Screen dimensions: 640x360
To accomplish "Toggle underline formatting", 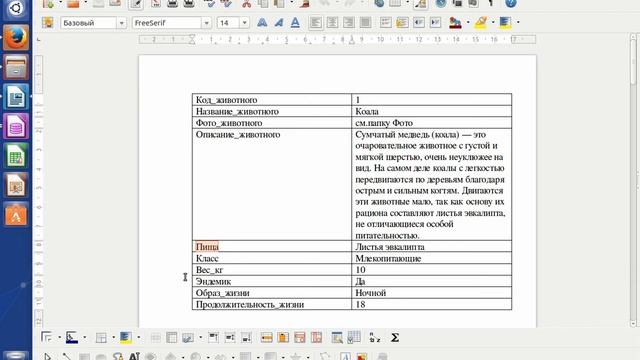I will coord(295,22).
